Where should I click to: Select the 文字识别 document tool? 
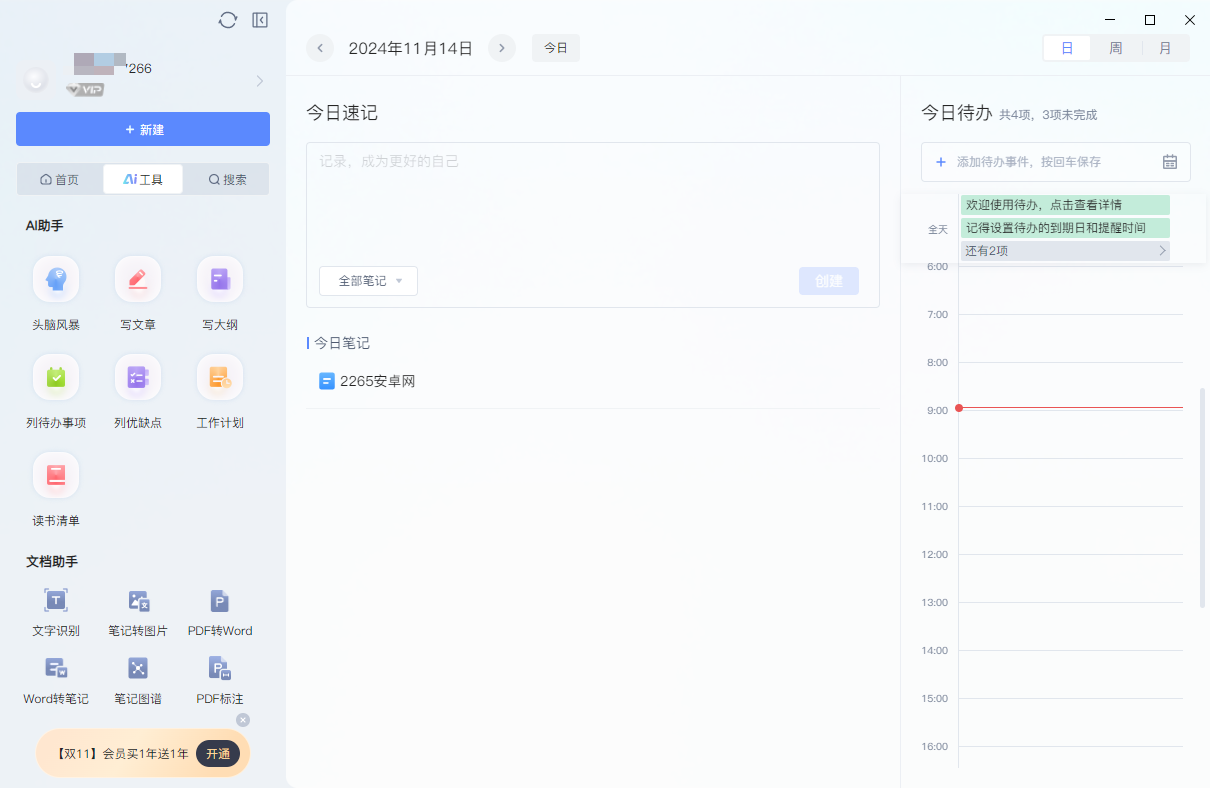pos(55,612)
